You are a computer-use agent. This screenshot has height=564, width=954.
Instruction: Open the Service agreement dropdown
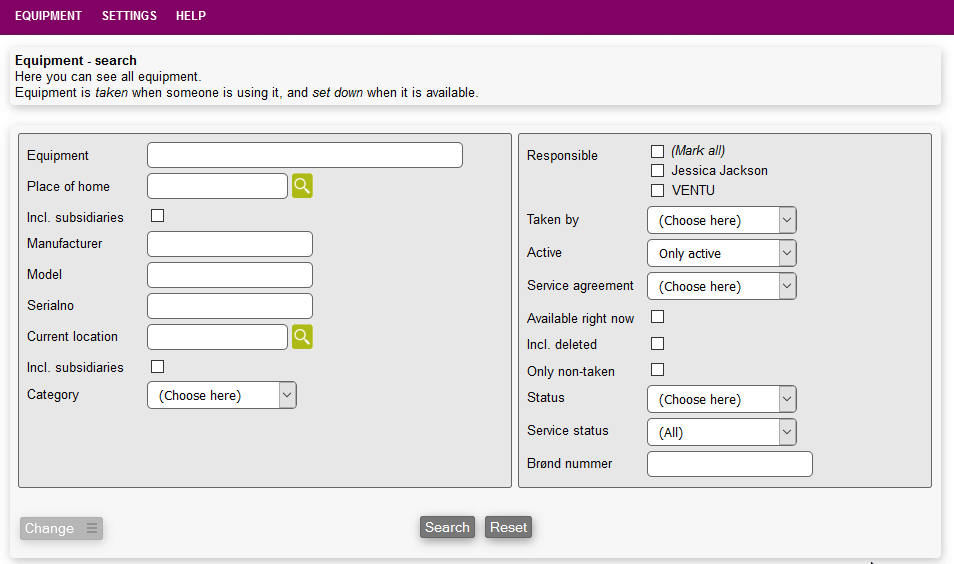pos(721,286)
